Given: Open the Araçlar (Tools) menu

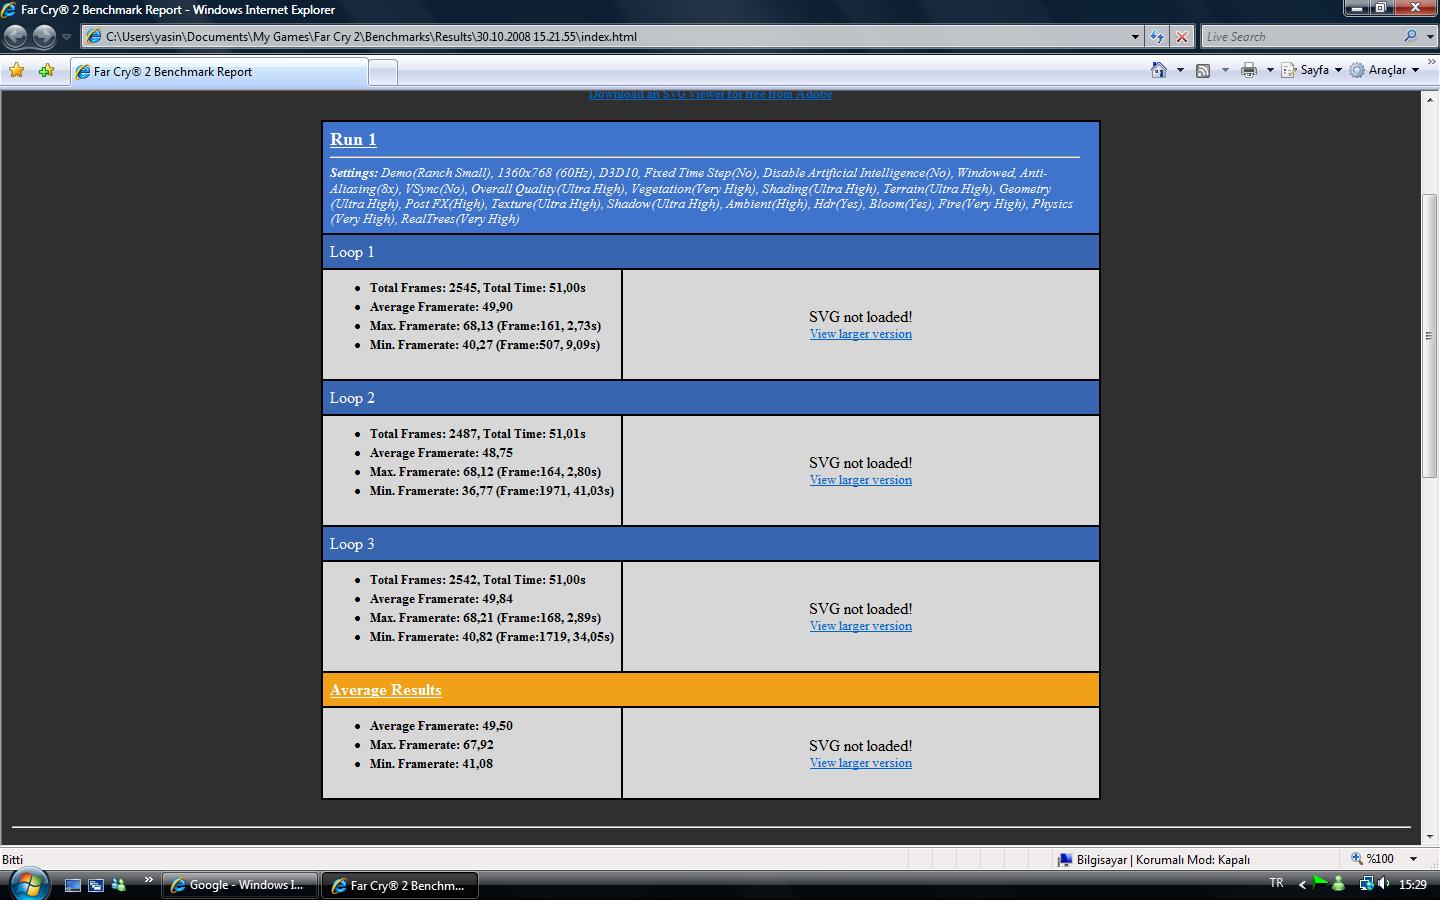Looking at the screenshot, I should click(1385, 70).
